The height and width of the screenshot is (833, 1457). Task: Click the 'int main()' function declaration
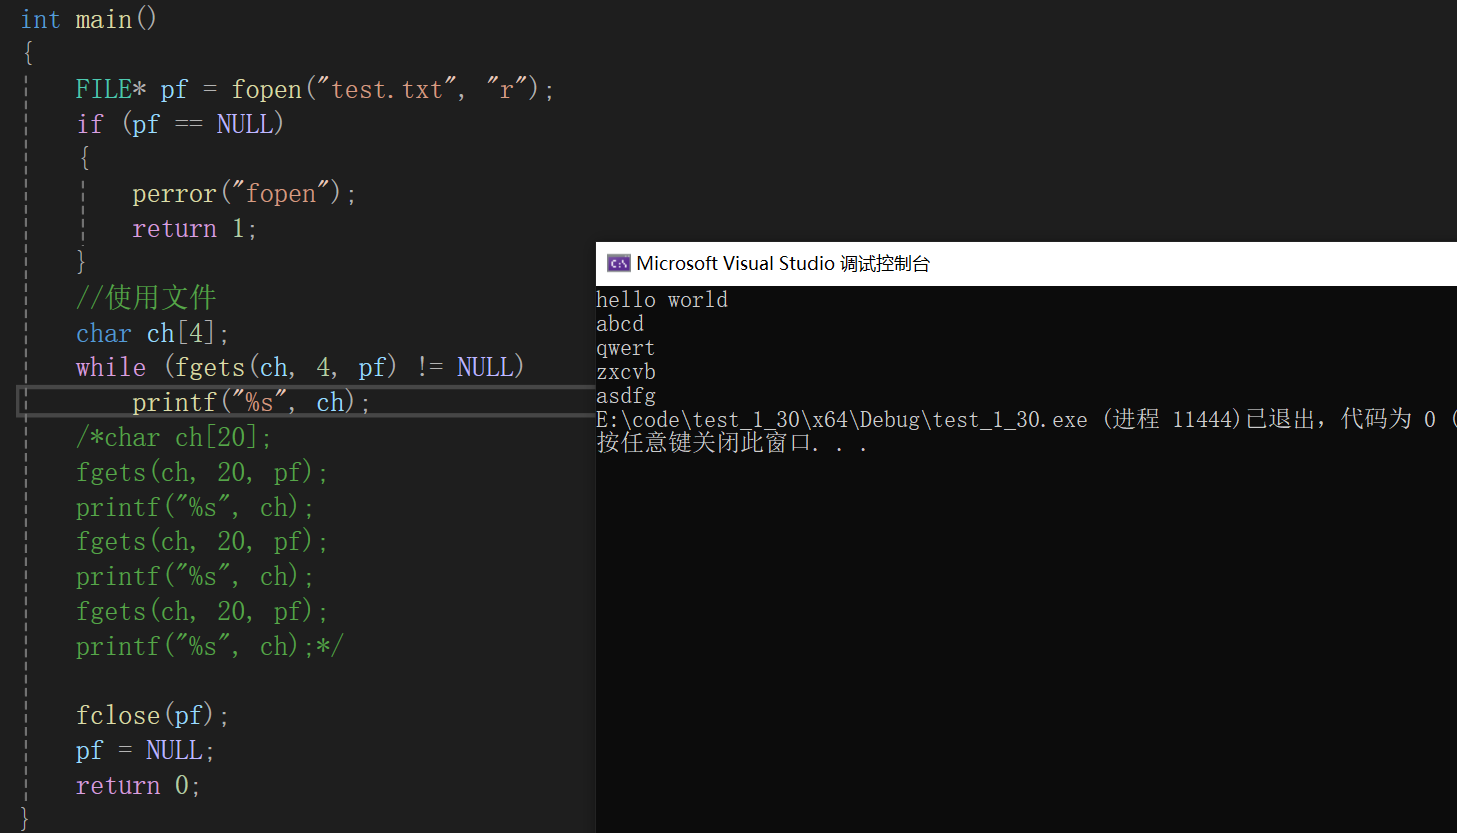pyautogui.click(x=89, y=20)
